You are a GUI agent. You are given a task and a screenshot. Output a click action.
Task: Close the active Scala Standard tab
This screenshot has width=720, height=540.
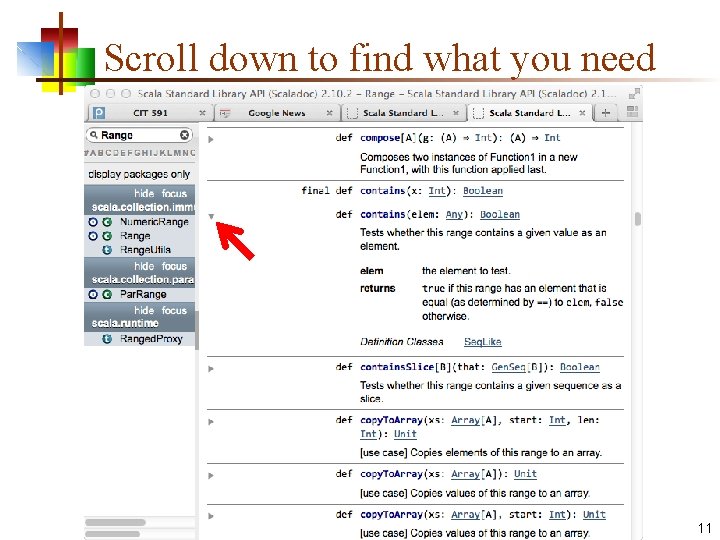(582, 113)
